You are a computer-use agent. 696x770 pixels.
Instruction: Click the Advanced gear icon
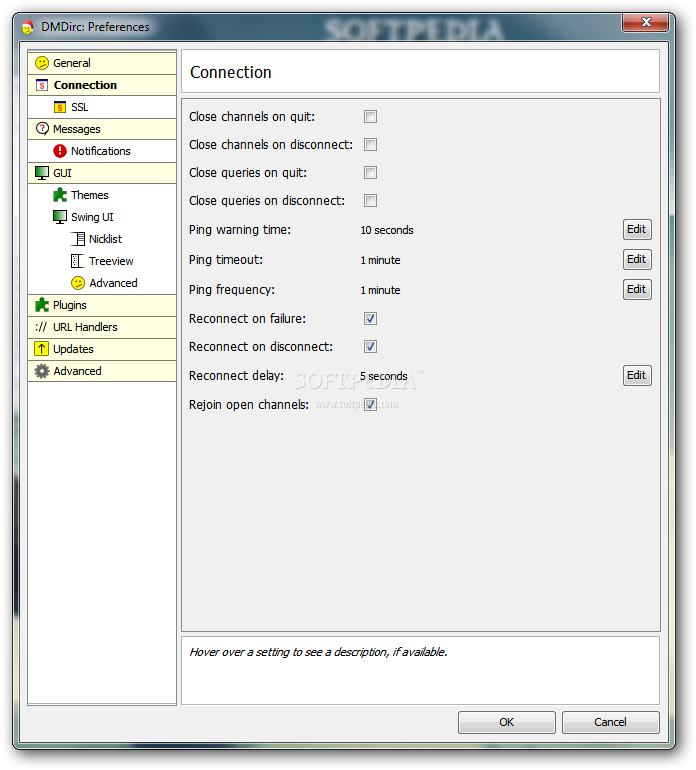tap(42, 371)
